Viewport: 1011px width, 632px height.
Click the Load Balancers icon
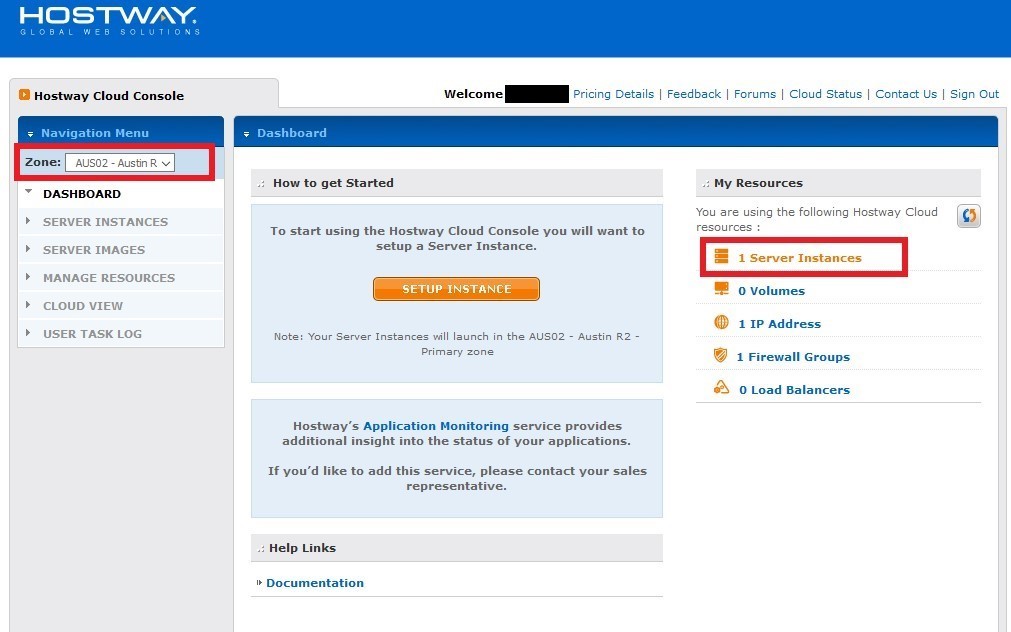click(x=721, y=388)
